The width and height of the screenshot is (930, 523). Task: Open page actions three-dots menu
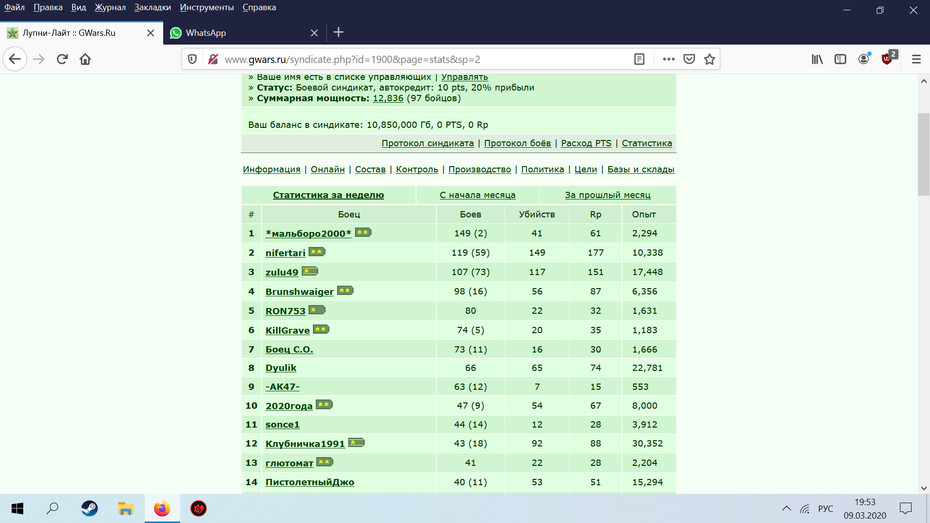[x=668, y=59]
